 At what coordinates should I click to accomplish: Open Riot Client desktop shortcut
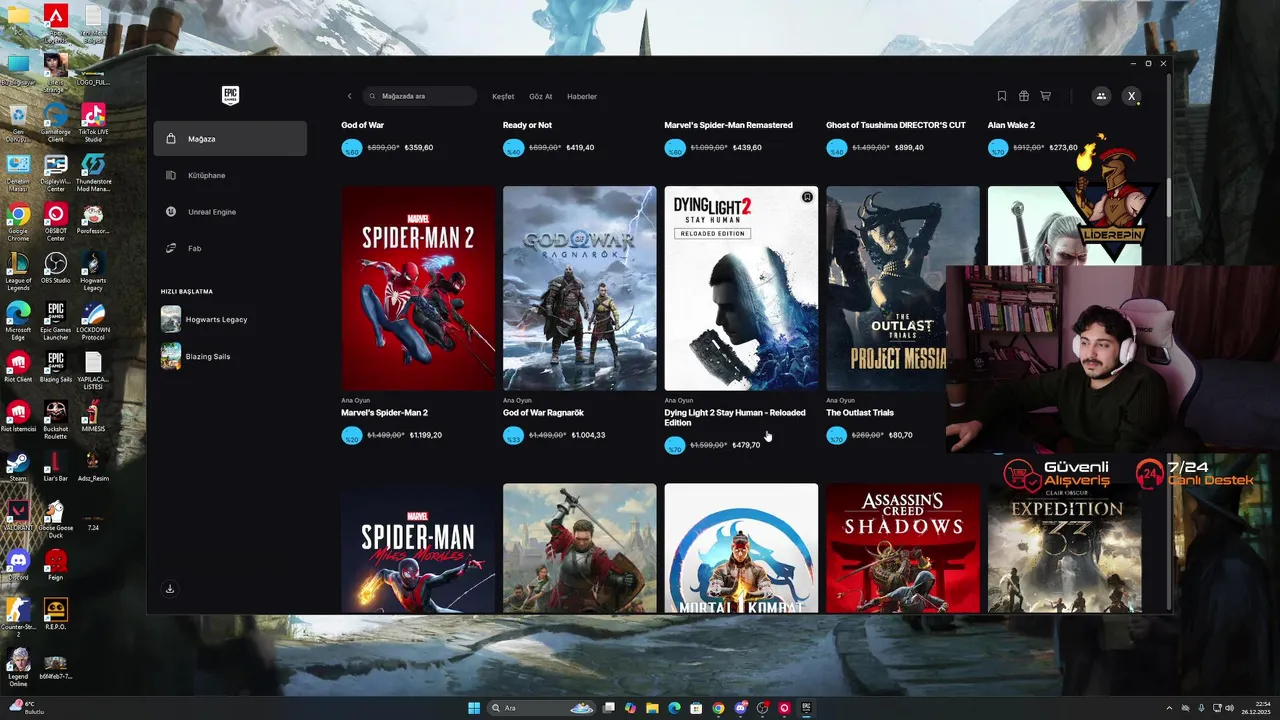coord(18,367)
